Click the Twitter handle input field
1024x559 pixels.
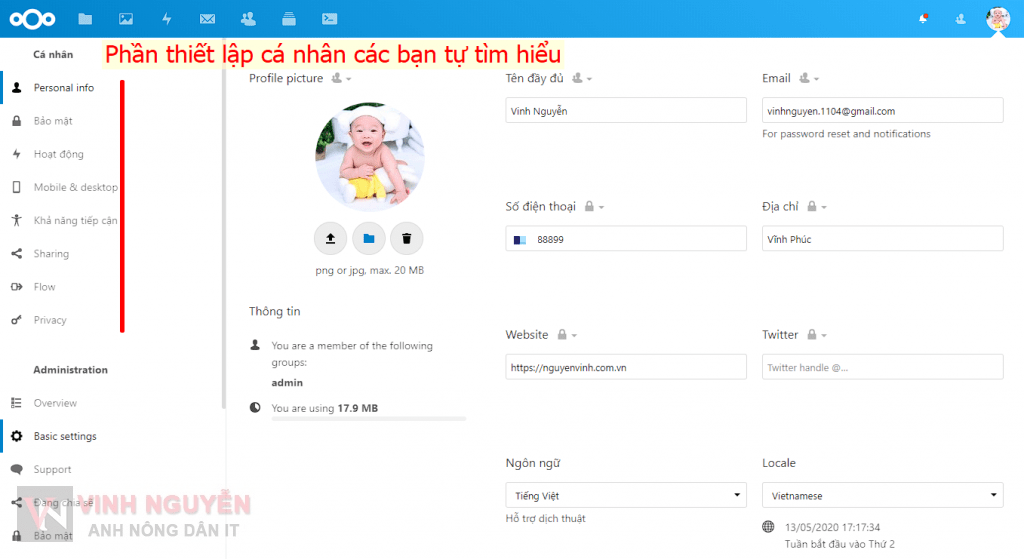tap(883, 368)
